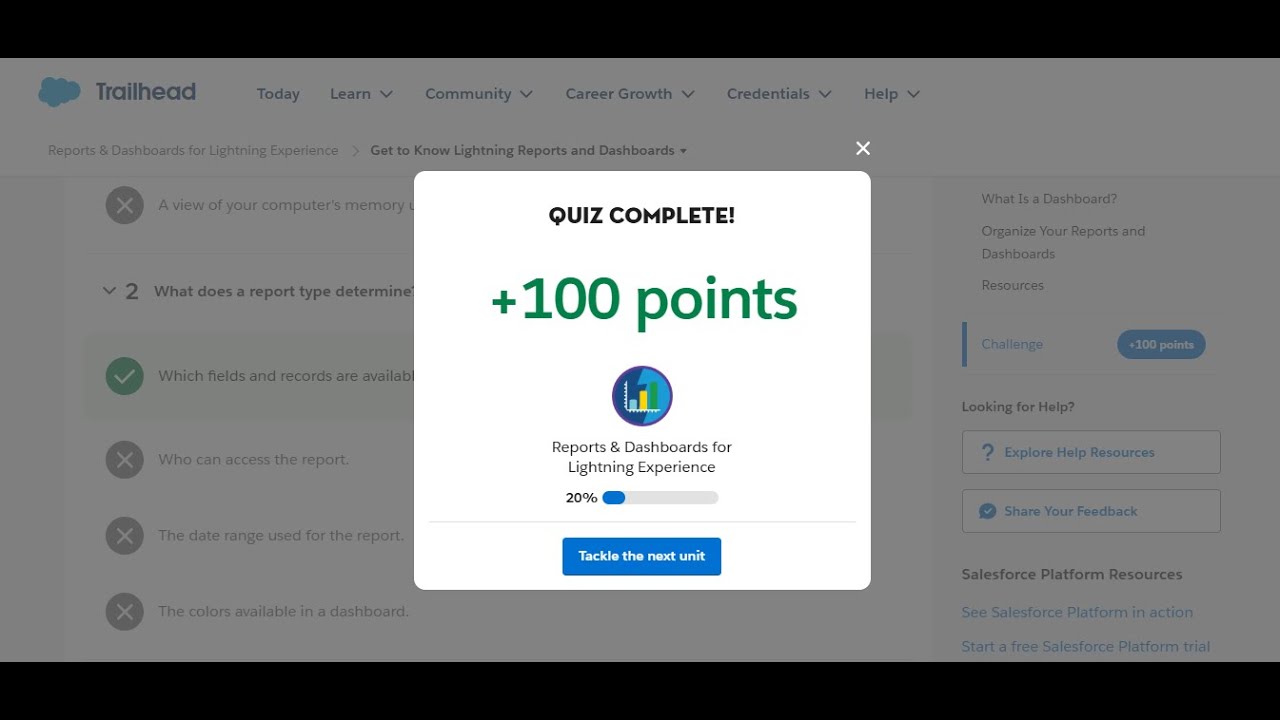The image size is (1280, 720).
Task: Click the 20% module progress bar
Action: [660, 497]
